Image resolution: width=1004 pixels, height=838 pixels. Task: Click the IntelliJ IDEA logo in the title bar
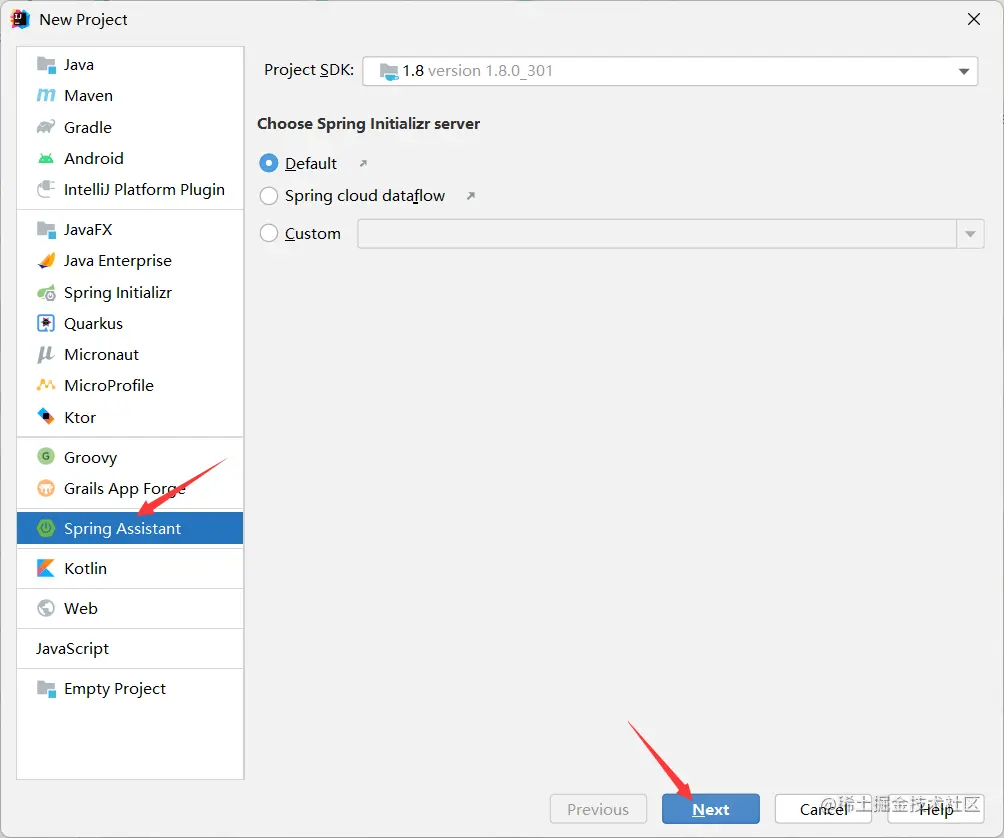20,19
